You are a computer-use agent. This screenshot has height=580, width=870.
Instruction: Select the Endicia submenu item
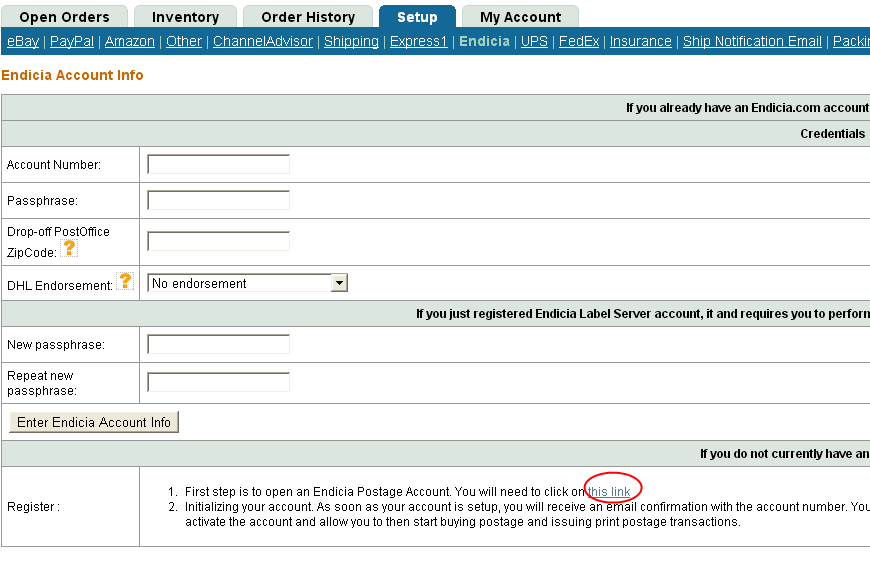click(x=484, y=42)
